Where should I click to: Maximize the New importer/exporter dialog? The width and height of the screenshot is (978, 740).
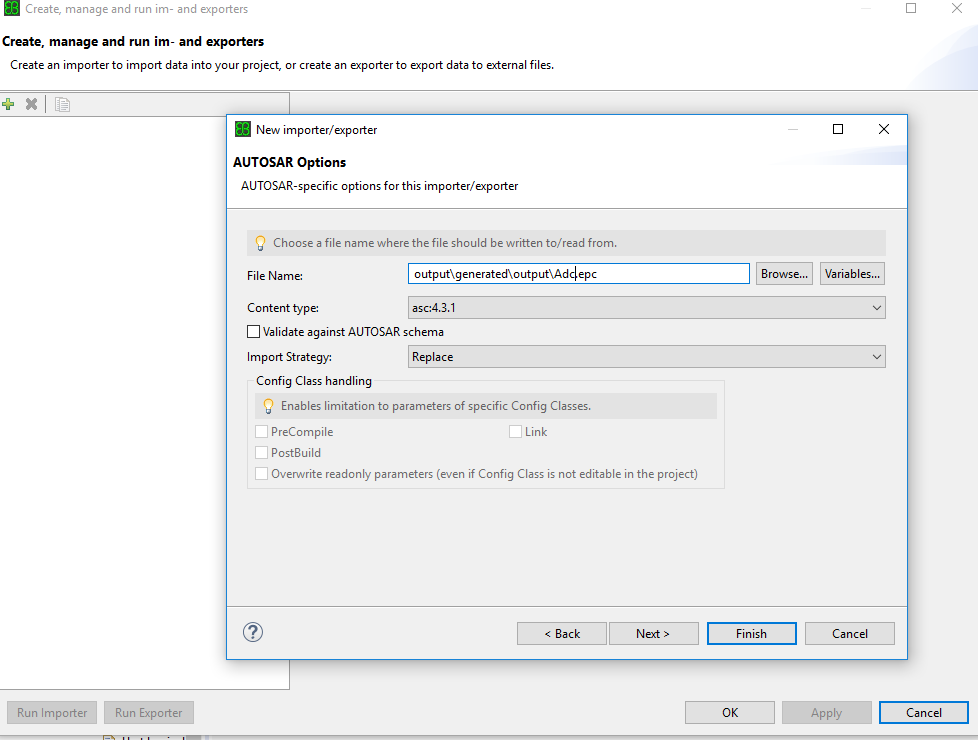click(x=838, y=129)
